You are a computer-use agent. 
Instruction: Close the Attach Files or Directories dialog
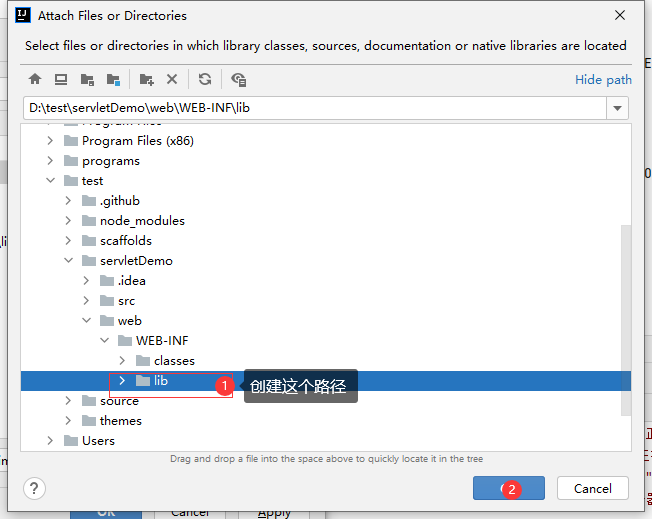tap(620, 15)
